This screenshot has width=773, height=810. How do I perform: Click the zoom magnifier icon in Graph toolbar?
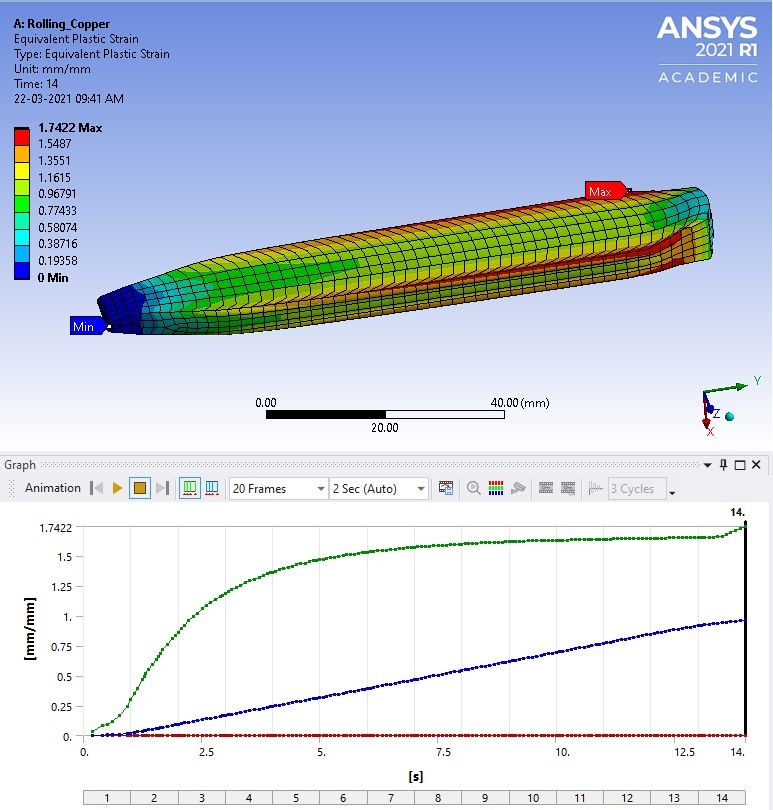coord(474,488)
